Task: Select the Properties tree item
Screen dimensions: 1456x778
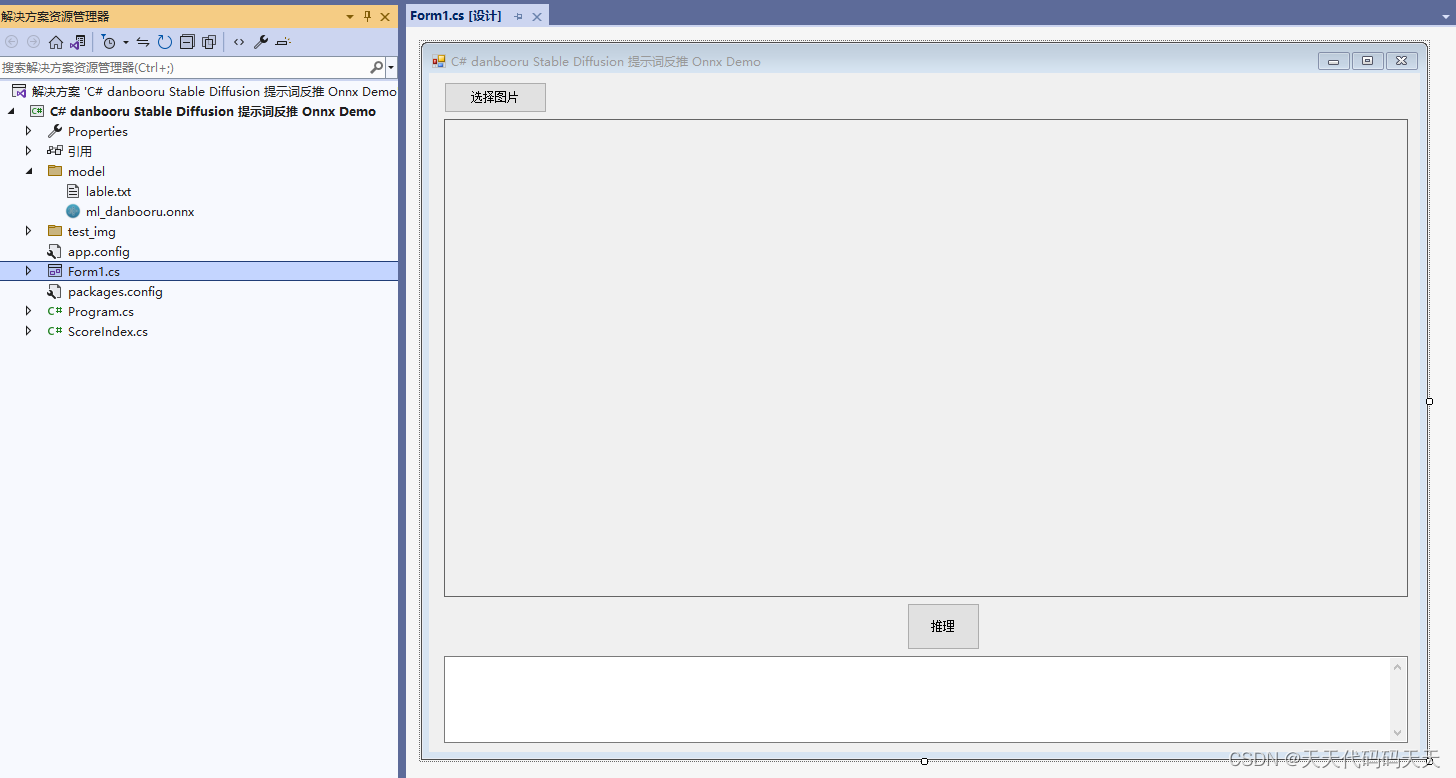Action: click(98, 131)
